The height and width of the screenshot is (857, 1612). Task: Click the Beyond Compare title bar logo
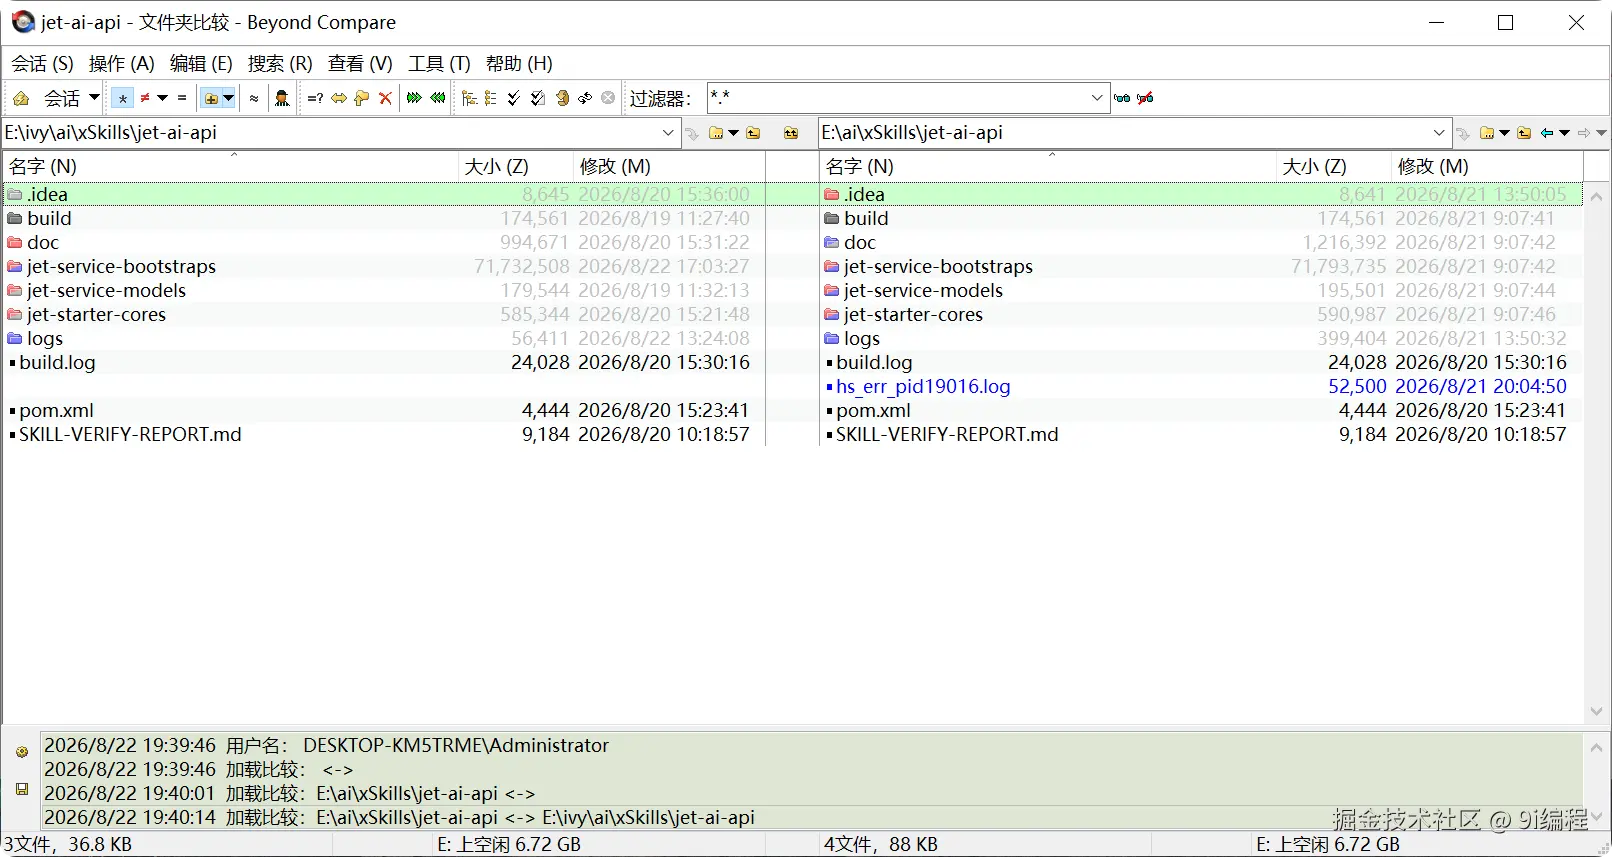point(22,22)
